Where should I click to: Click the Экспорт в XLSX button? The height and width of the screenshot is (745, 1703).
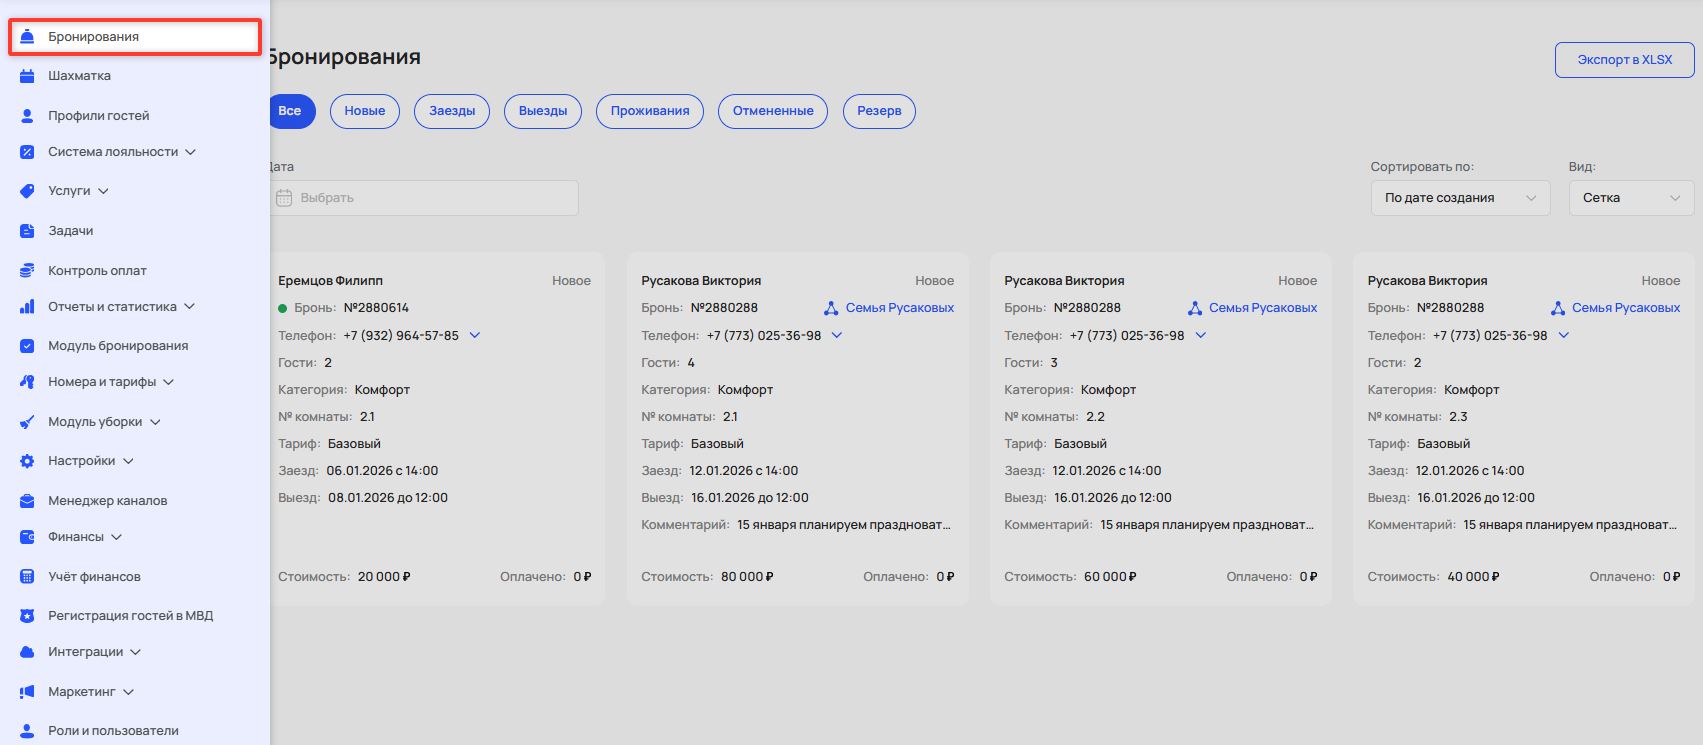pos(1624,60)
